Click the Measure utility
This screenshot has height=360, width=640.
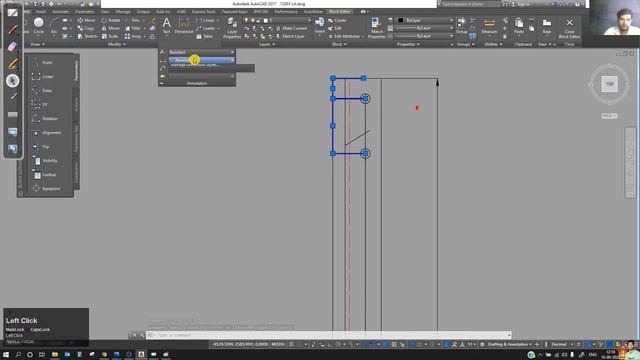tap(489, 26)
